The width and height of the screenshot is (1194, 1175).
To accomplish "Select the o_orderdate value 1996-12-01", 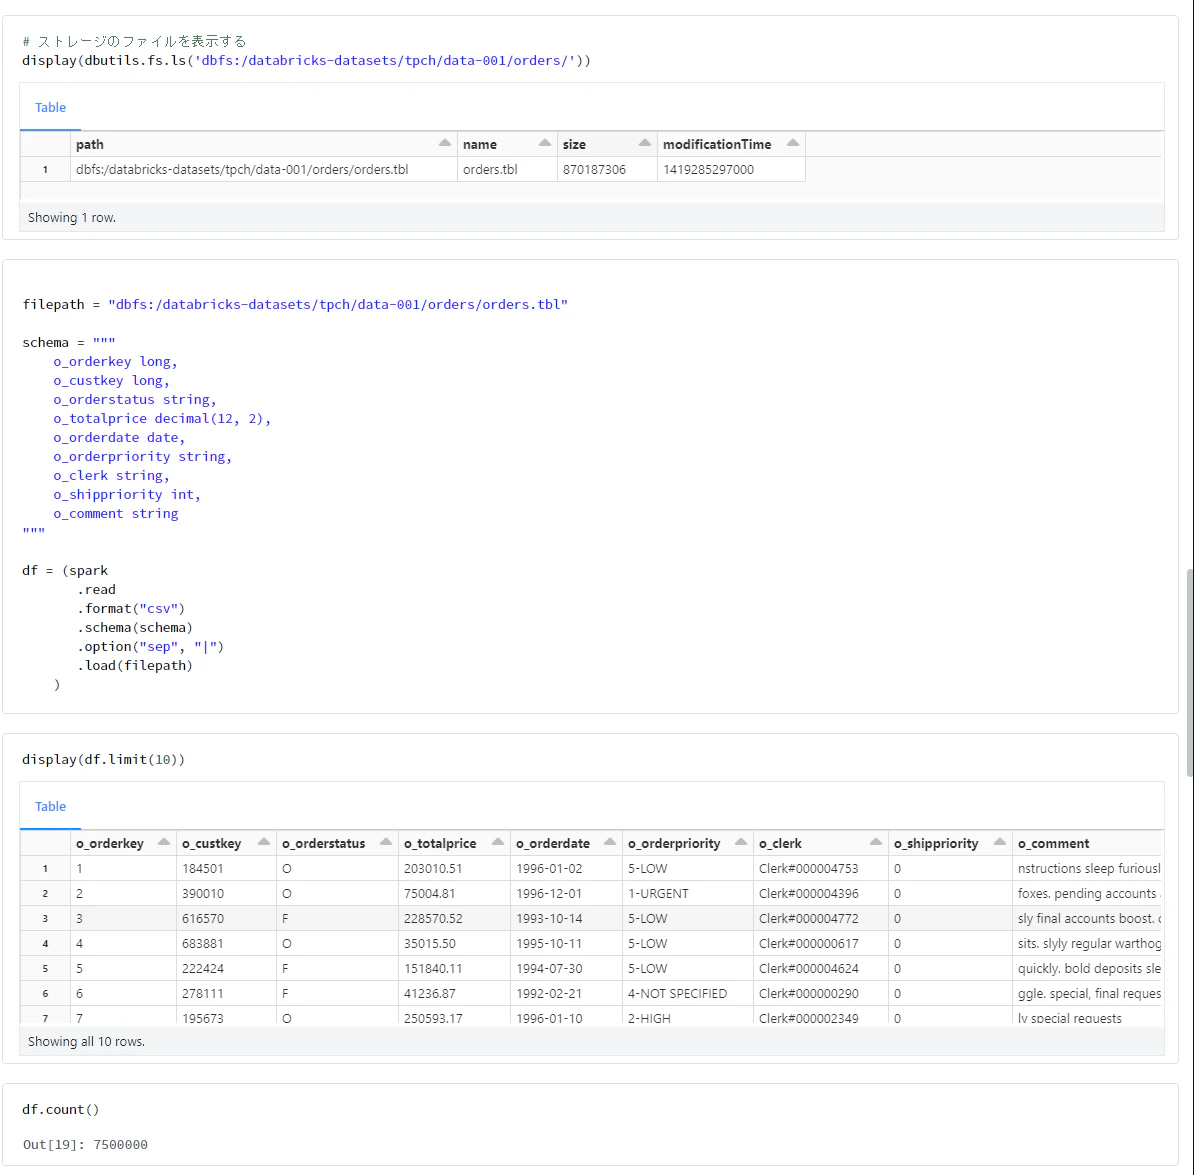I will point(566,894).
